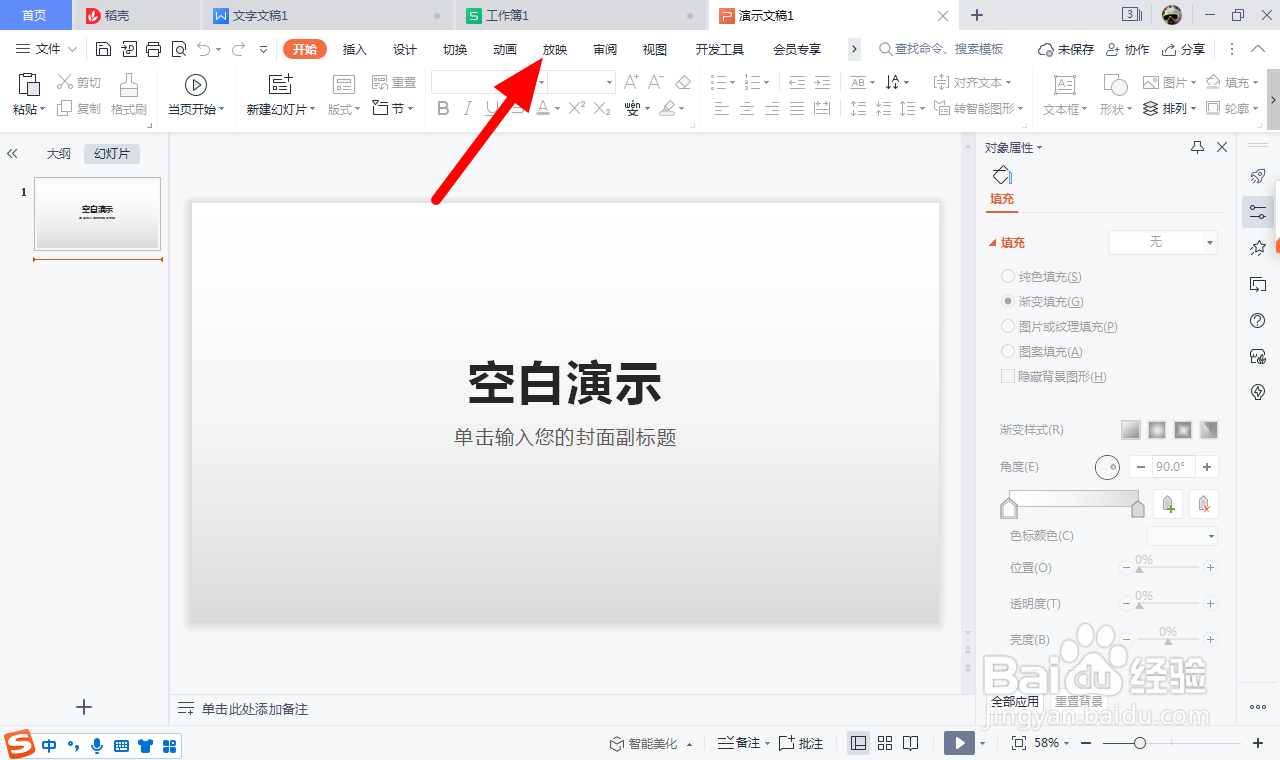Click the superscript formatting icon
This screenshot has width=1280, height=760.
575,109
